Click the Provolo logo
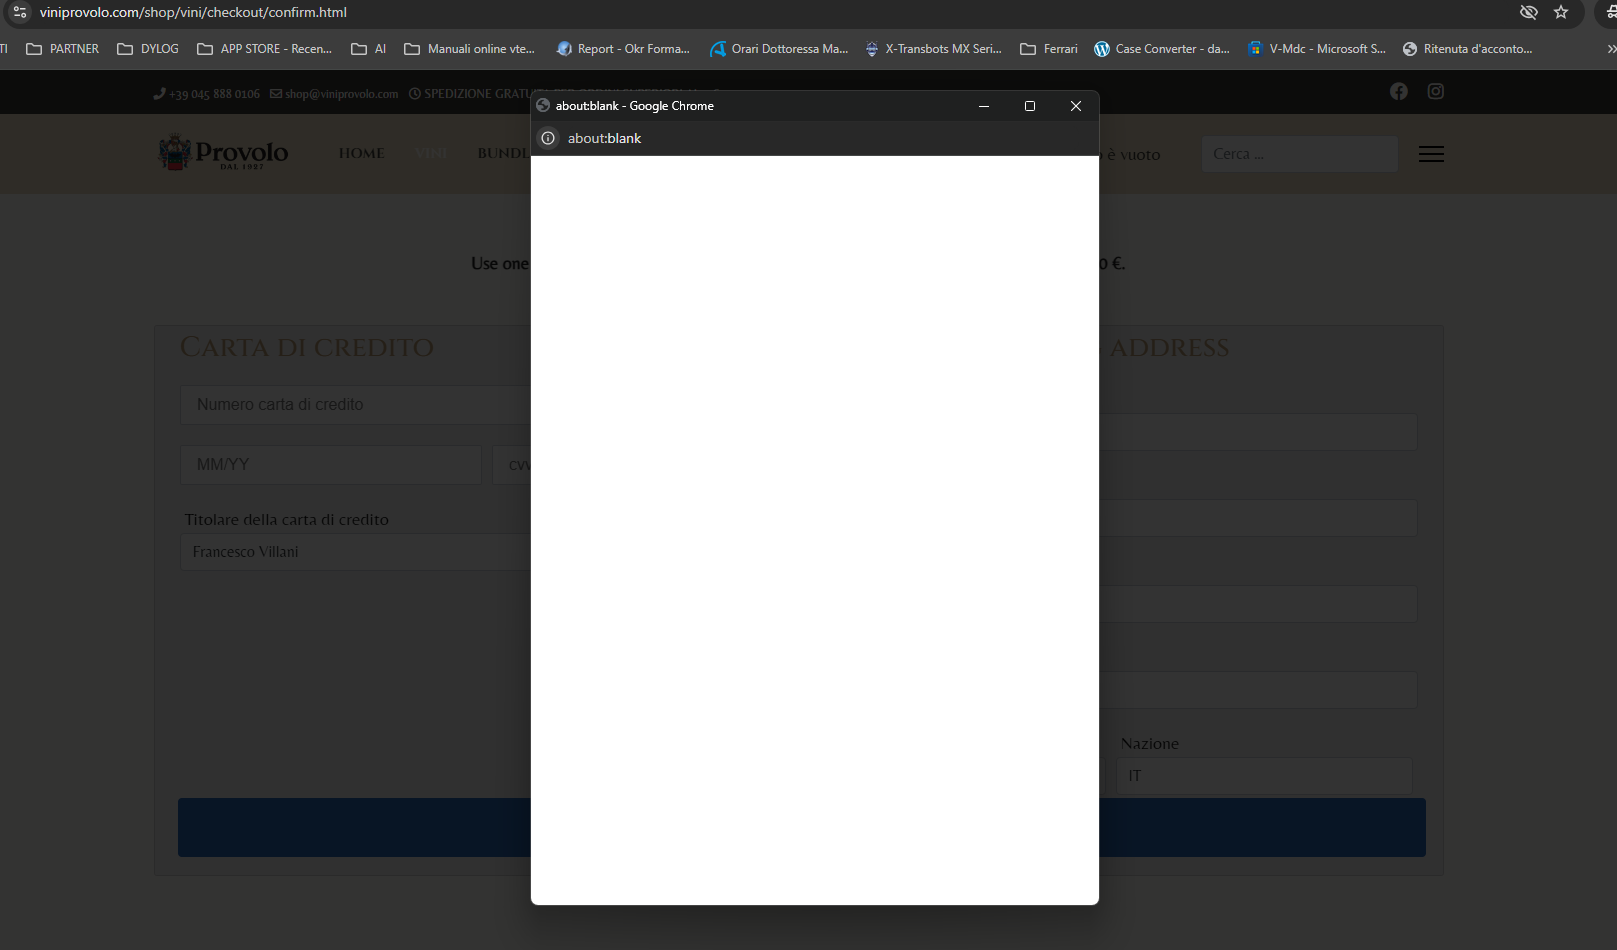Viewport: 1617px width, 950px height. (224, 153)
